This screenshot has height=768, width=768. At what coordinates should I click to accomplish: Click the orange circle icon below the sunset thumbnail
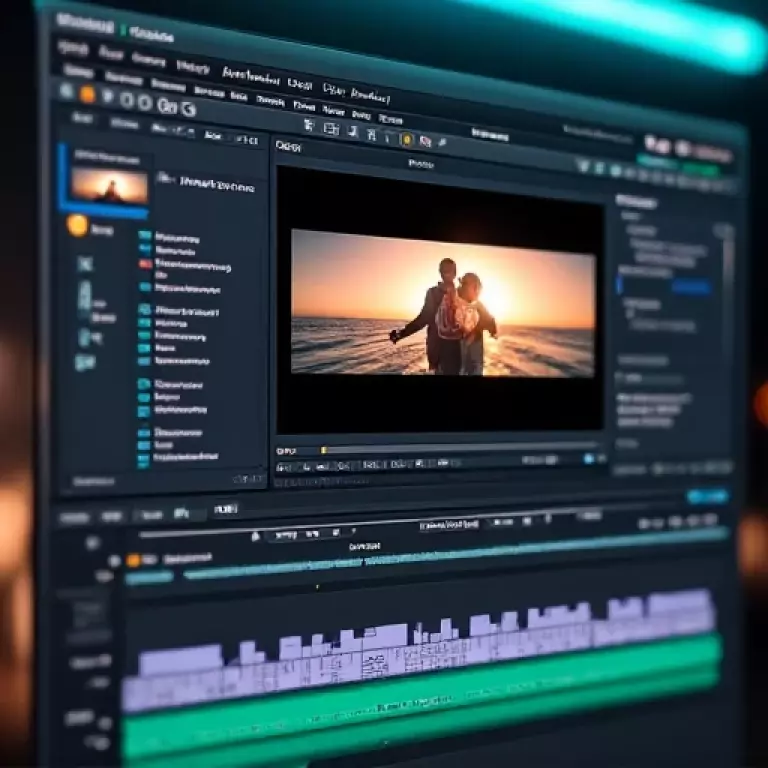pyautogui.click(x=78, y=226)
